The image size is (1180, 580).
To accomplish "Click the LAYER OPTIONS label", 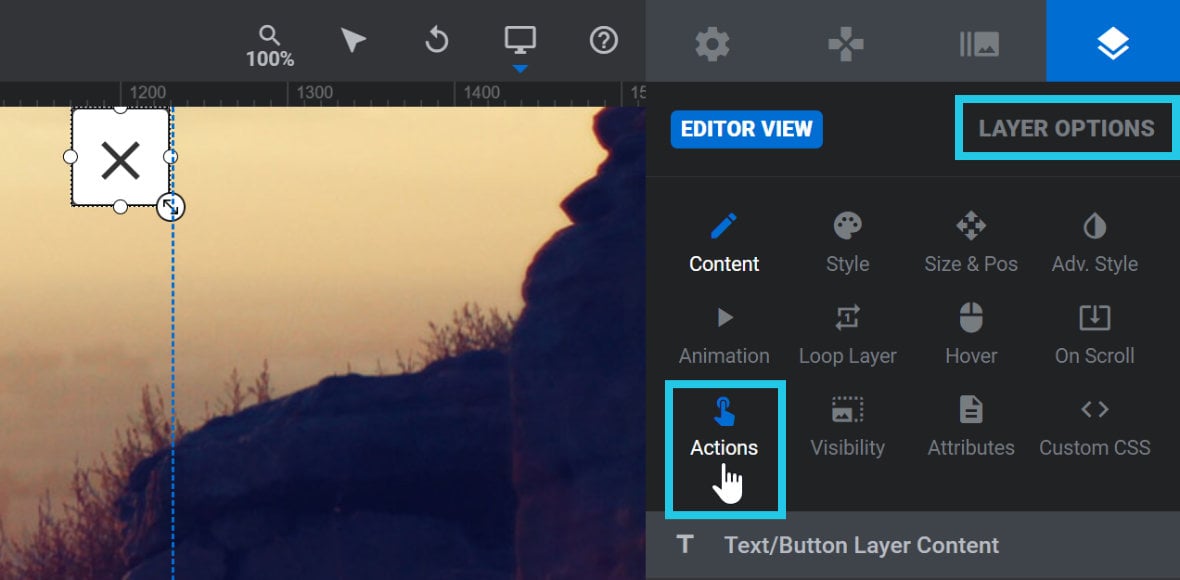I will 1066,128.
